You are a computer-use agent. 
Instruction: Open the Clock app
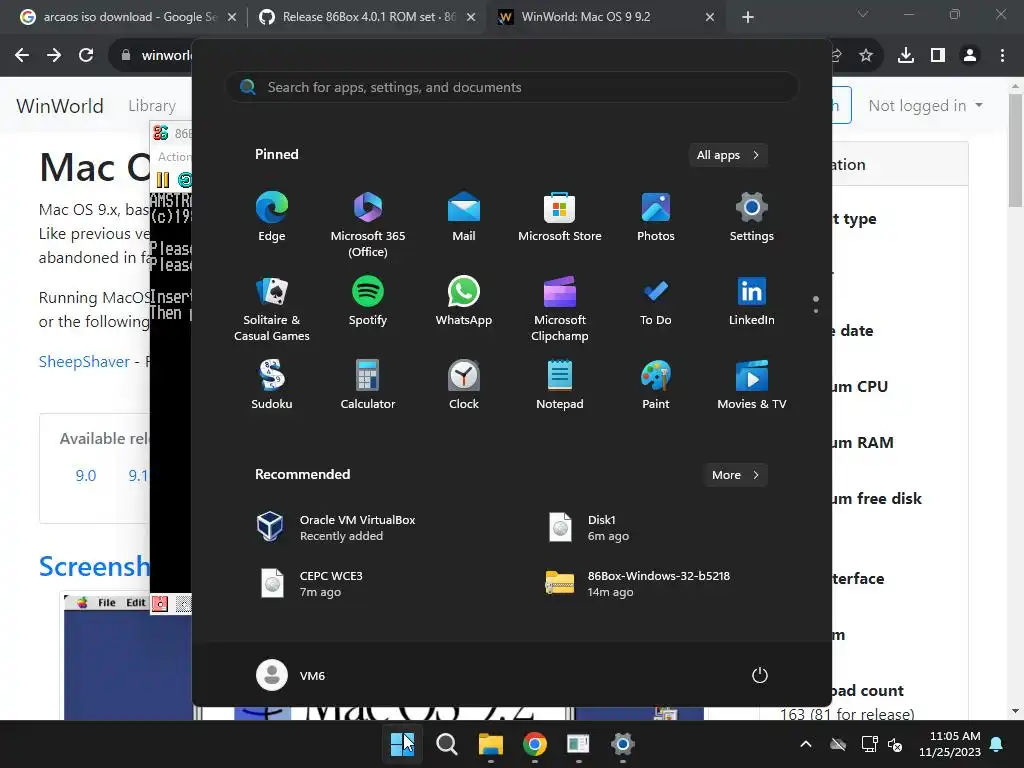464,385
